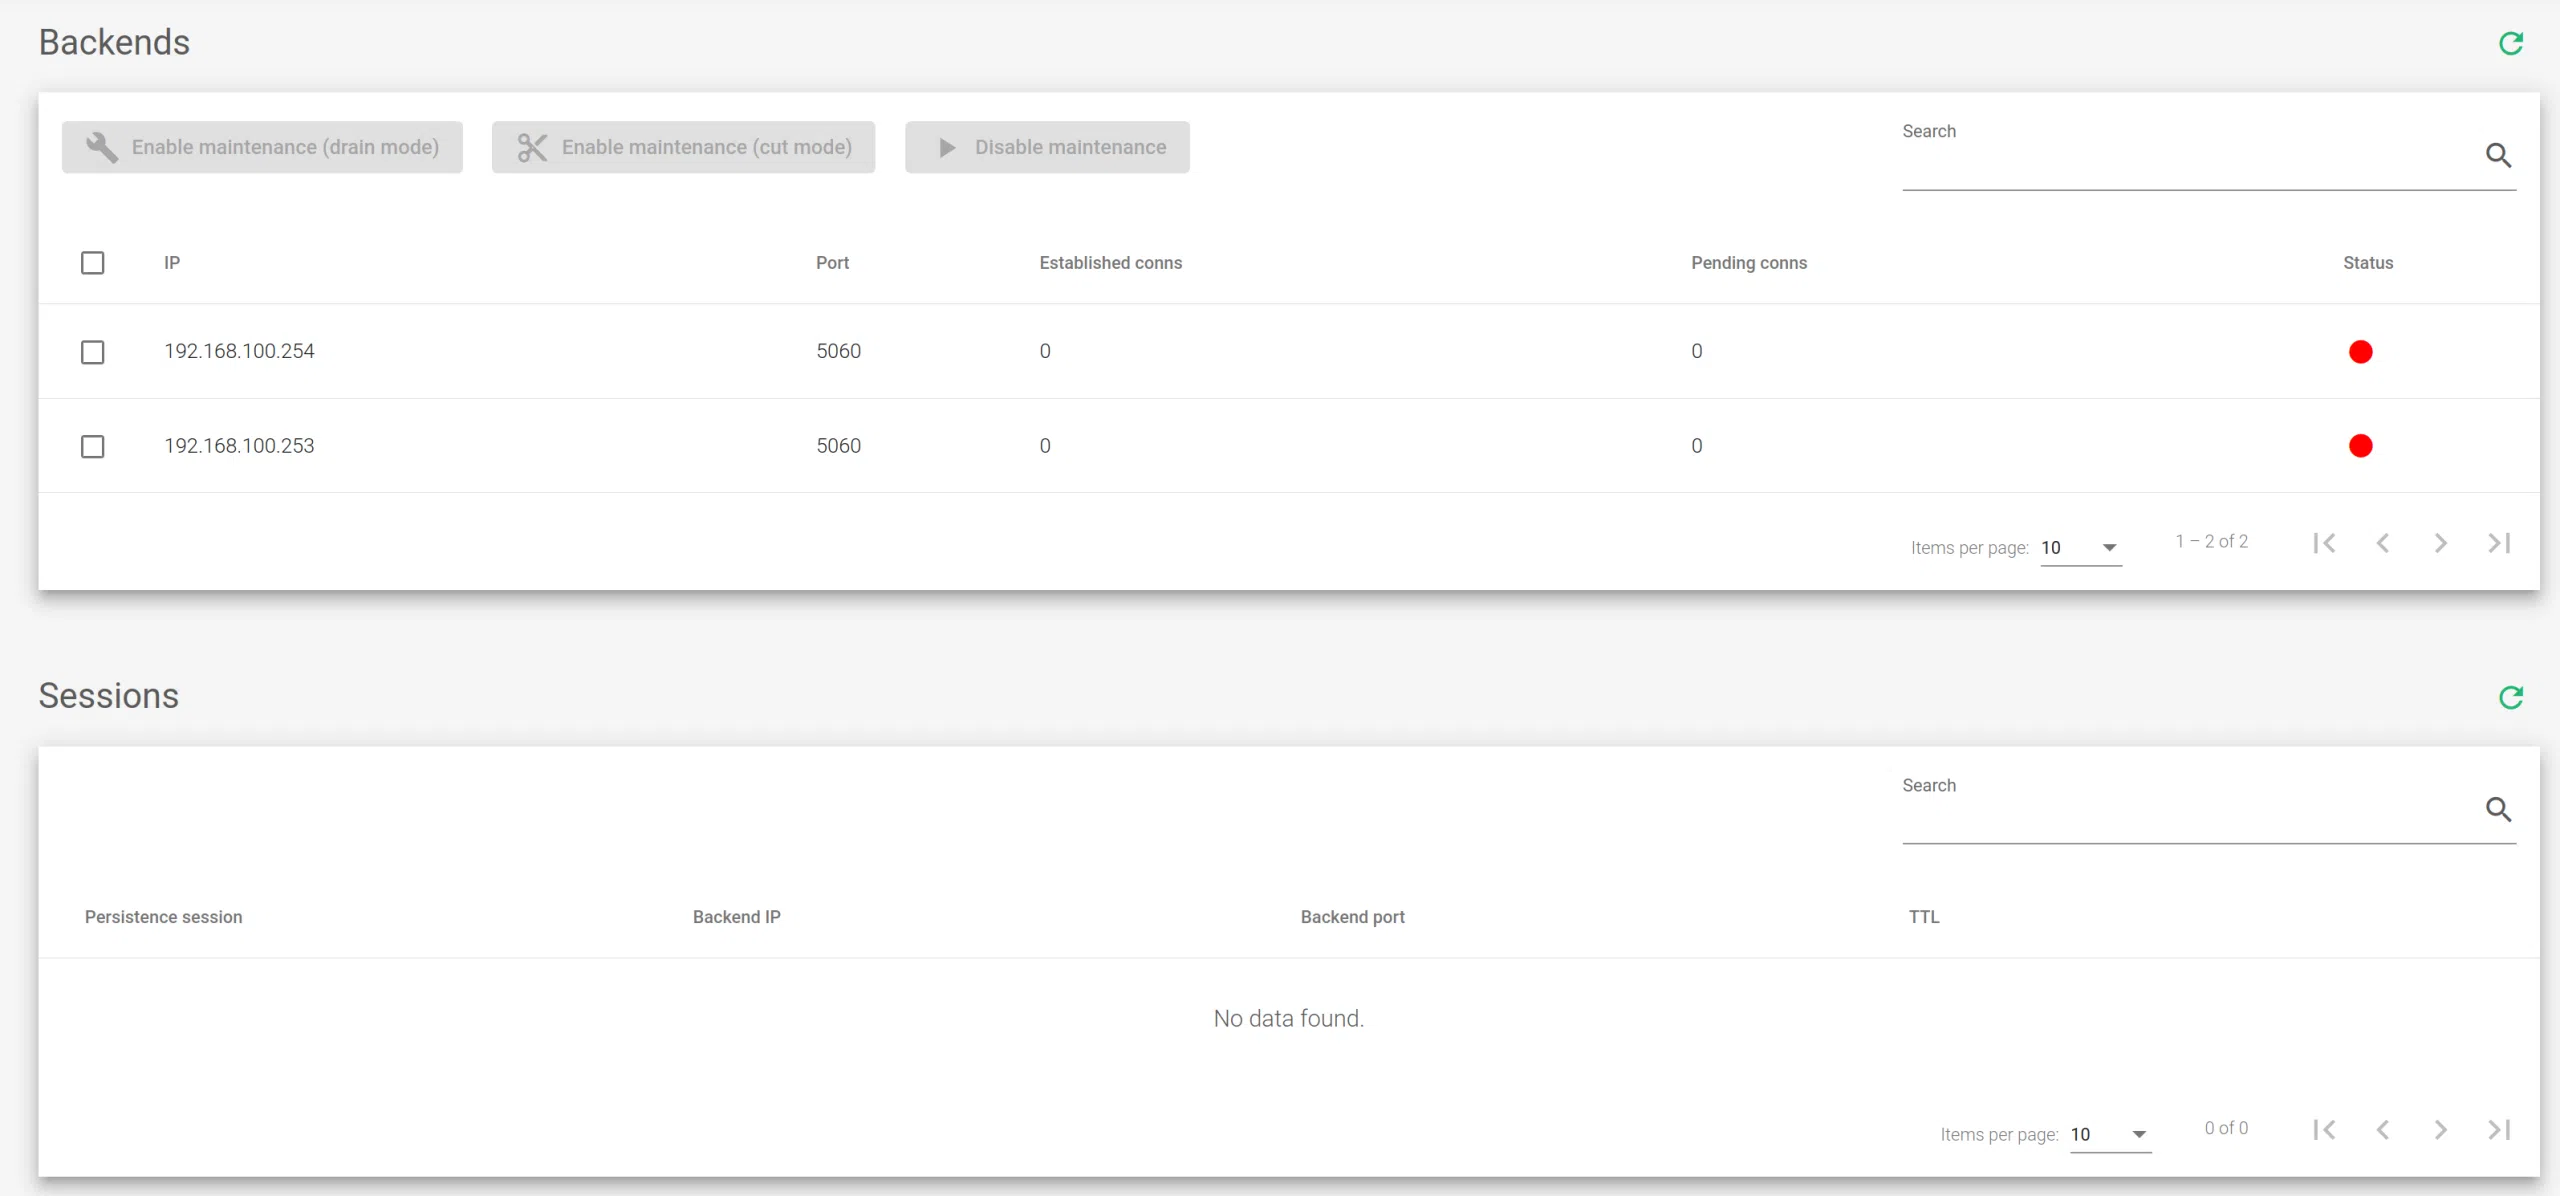This screenshot has height=1196, width=2560.
Task: Sort by TTL column header
Action: pos(1923,917)
